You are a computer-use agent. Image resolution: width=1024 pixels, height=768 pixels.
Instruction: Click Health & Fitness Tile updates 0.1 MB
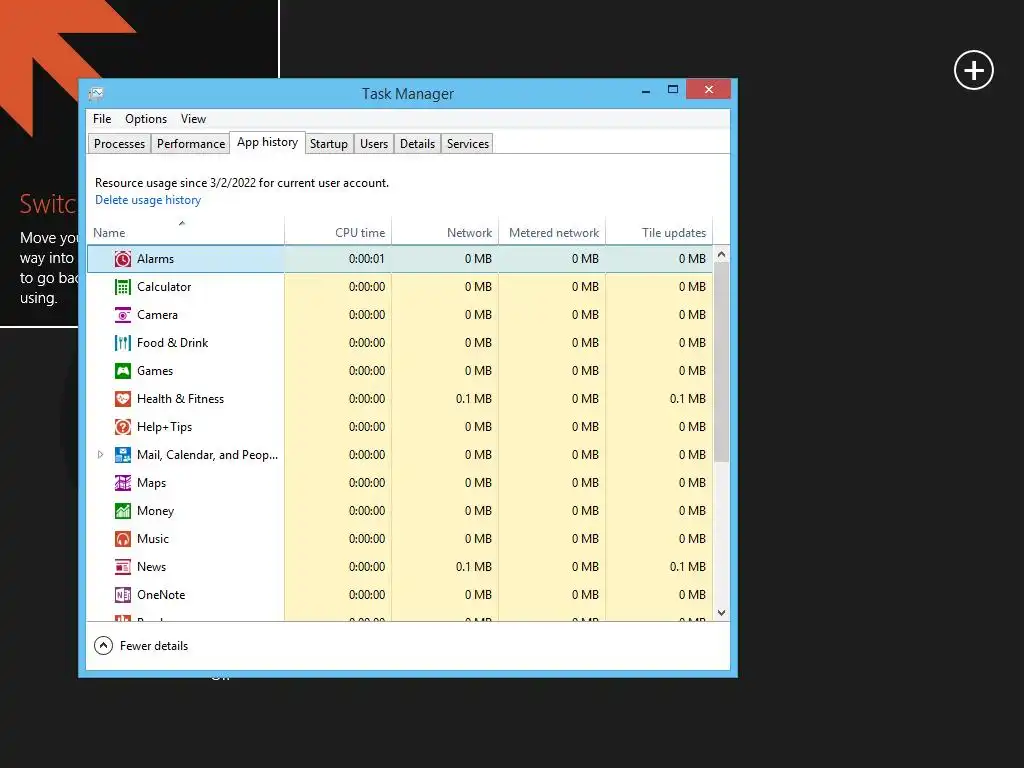[688, 399]
